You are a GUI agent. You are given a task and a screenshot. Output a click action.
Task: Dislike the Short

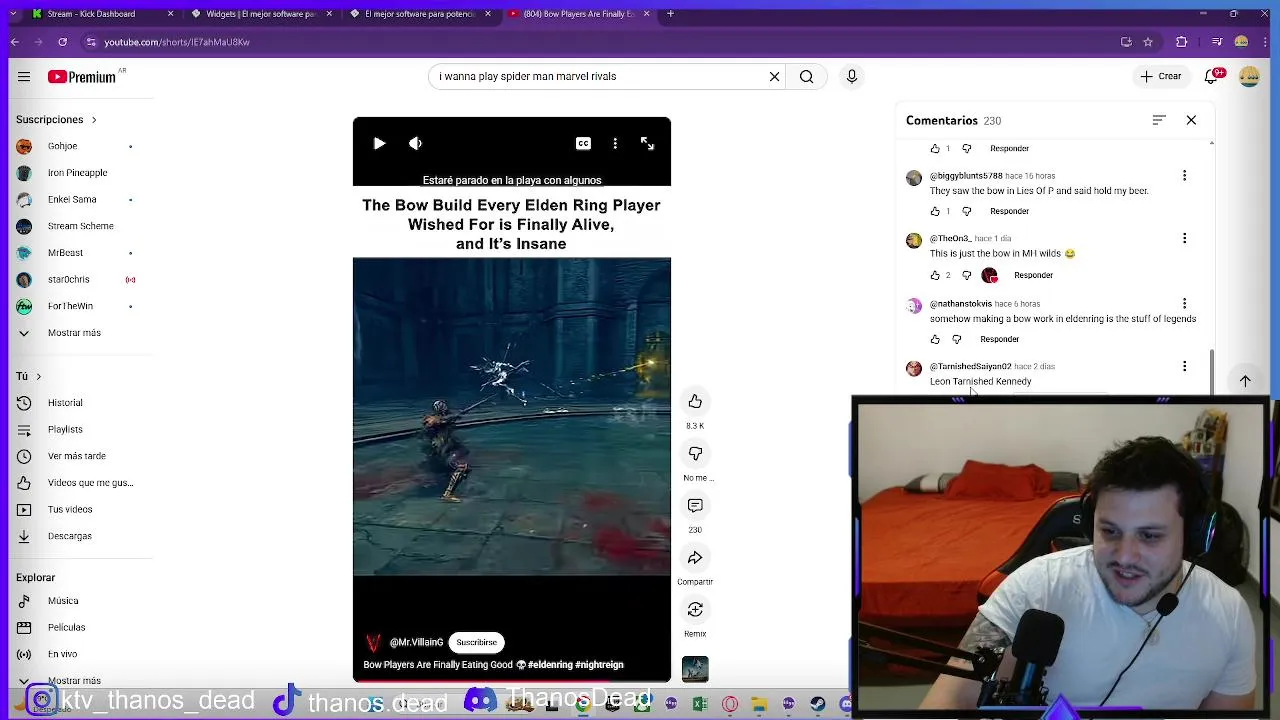695,453
